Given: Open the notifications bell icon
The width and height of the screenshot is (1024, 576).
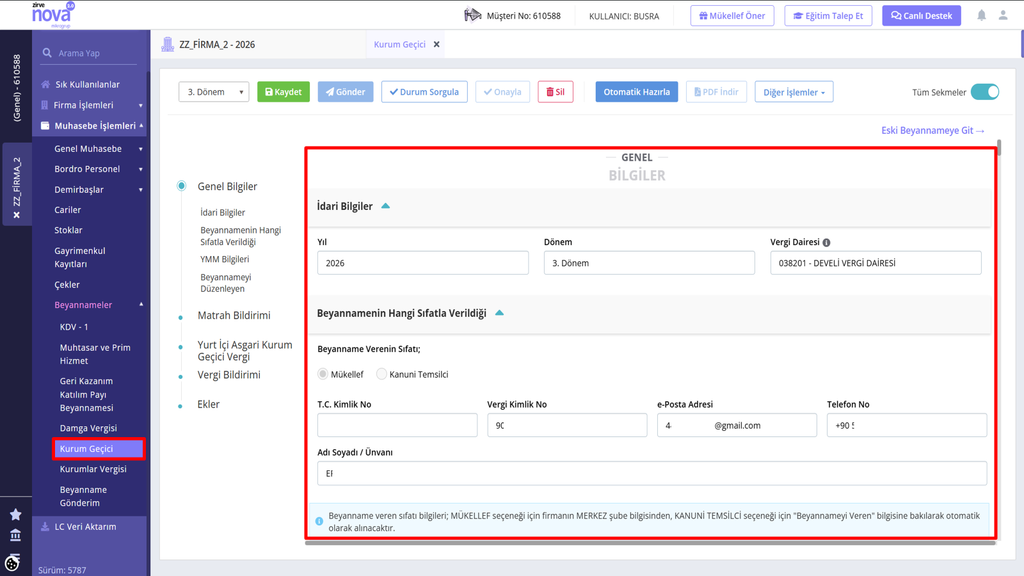Looking at the screenshot, I should (x=981, y=15).
